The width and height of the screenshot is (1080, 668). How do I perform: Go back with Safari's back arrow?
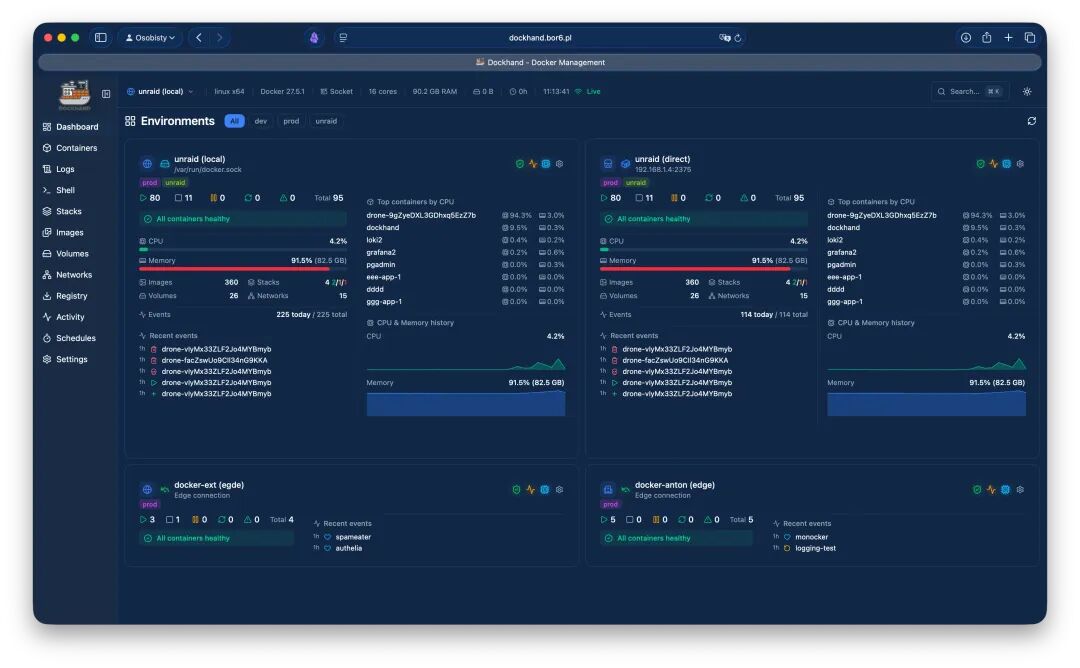[199, 38]
